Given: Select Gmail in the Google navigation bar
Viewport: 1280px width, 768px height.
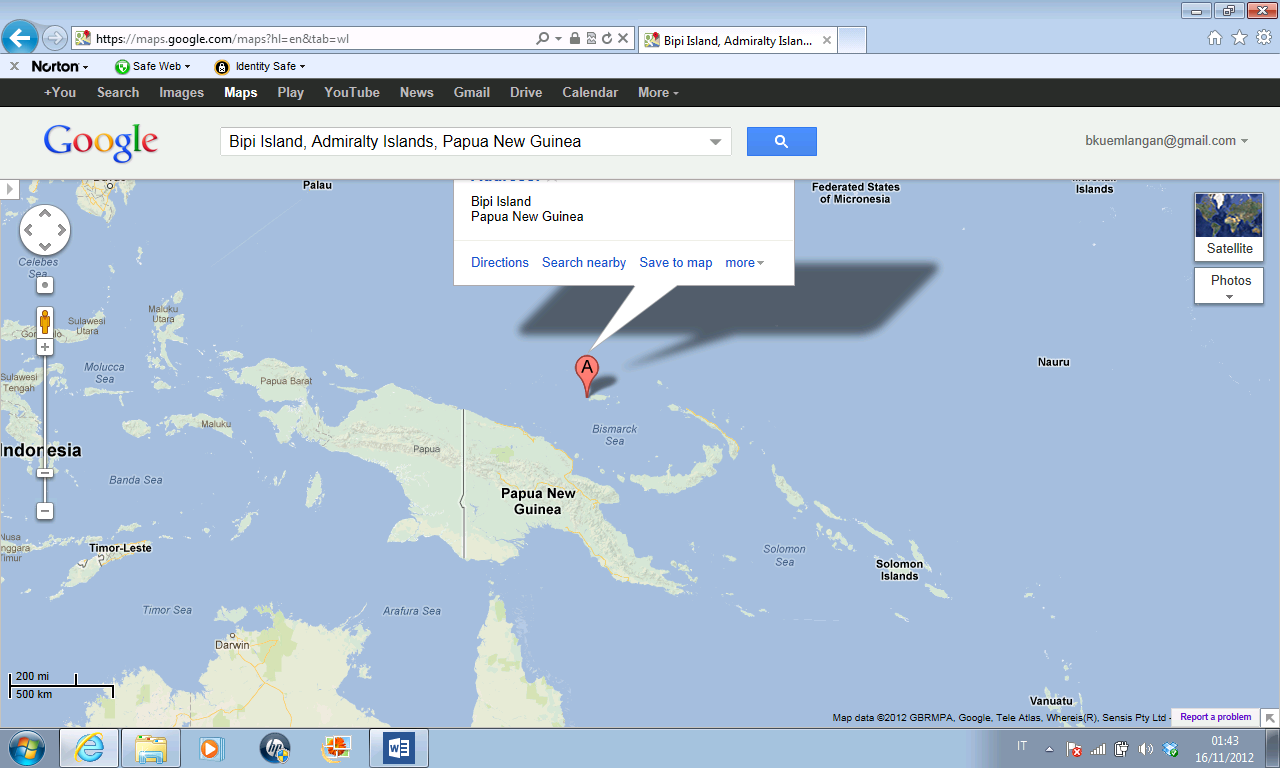Looking at the screenshot, I should [x=471, y=92].
